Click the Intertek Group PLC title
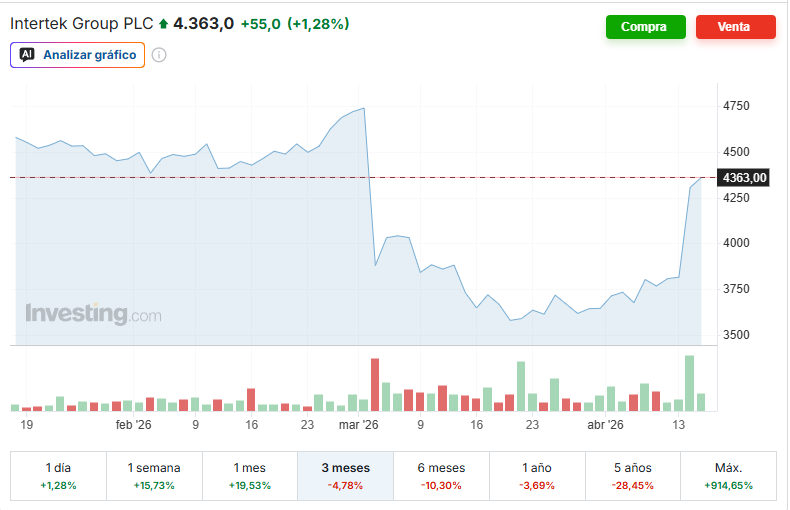This screenshot has width=790, height=510. (x=82, y=24)
